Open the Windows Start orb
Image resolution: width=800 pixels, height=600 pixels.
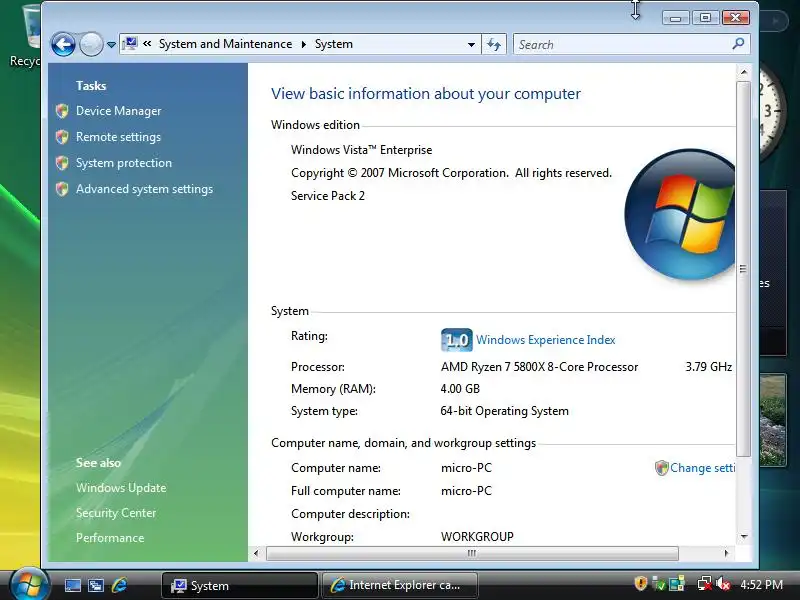28,584
